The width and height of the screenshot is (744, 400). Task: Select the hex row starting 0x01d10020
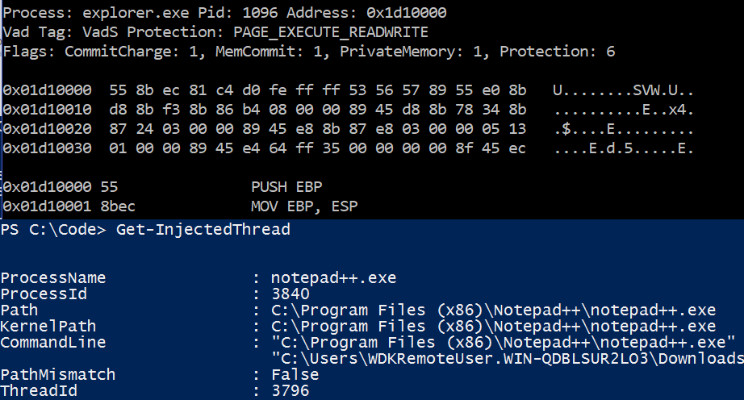[348, 129]
